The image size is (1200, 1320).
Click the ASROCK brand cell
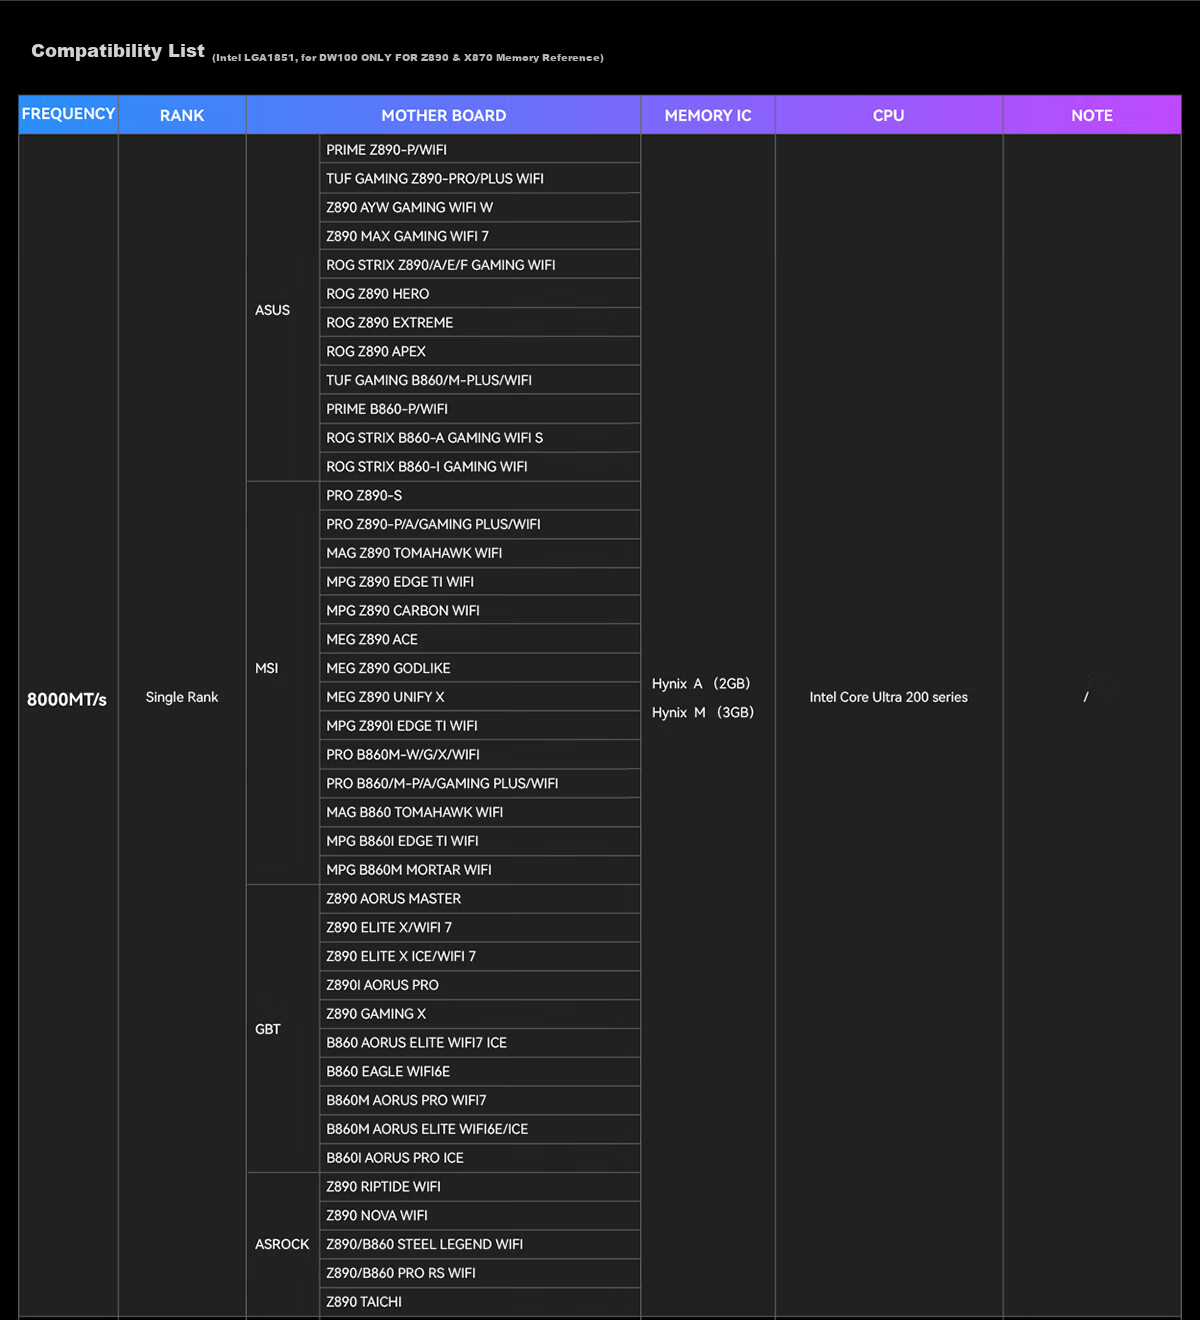coord(282,1244)
